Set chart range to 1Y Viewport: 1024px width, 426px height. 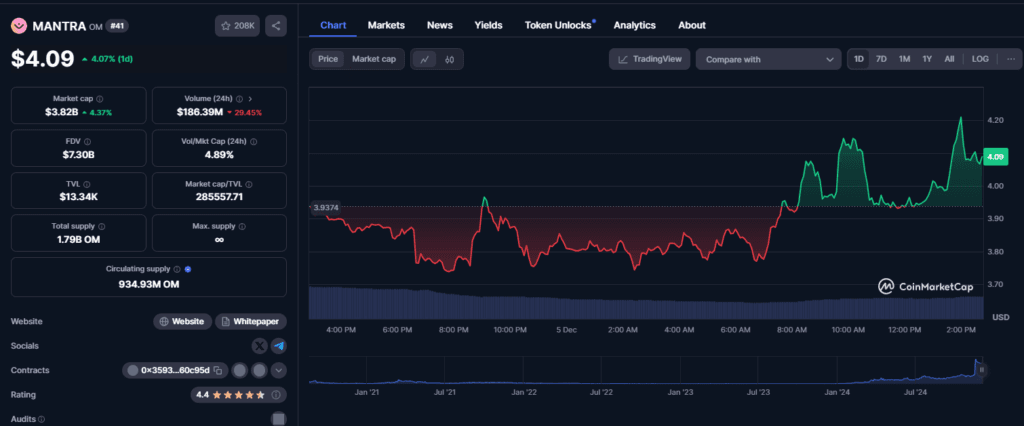click(927, 59)
